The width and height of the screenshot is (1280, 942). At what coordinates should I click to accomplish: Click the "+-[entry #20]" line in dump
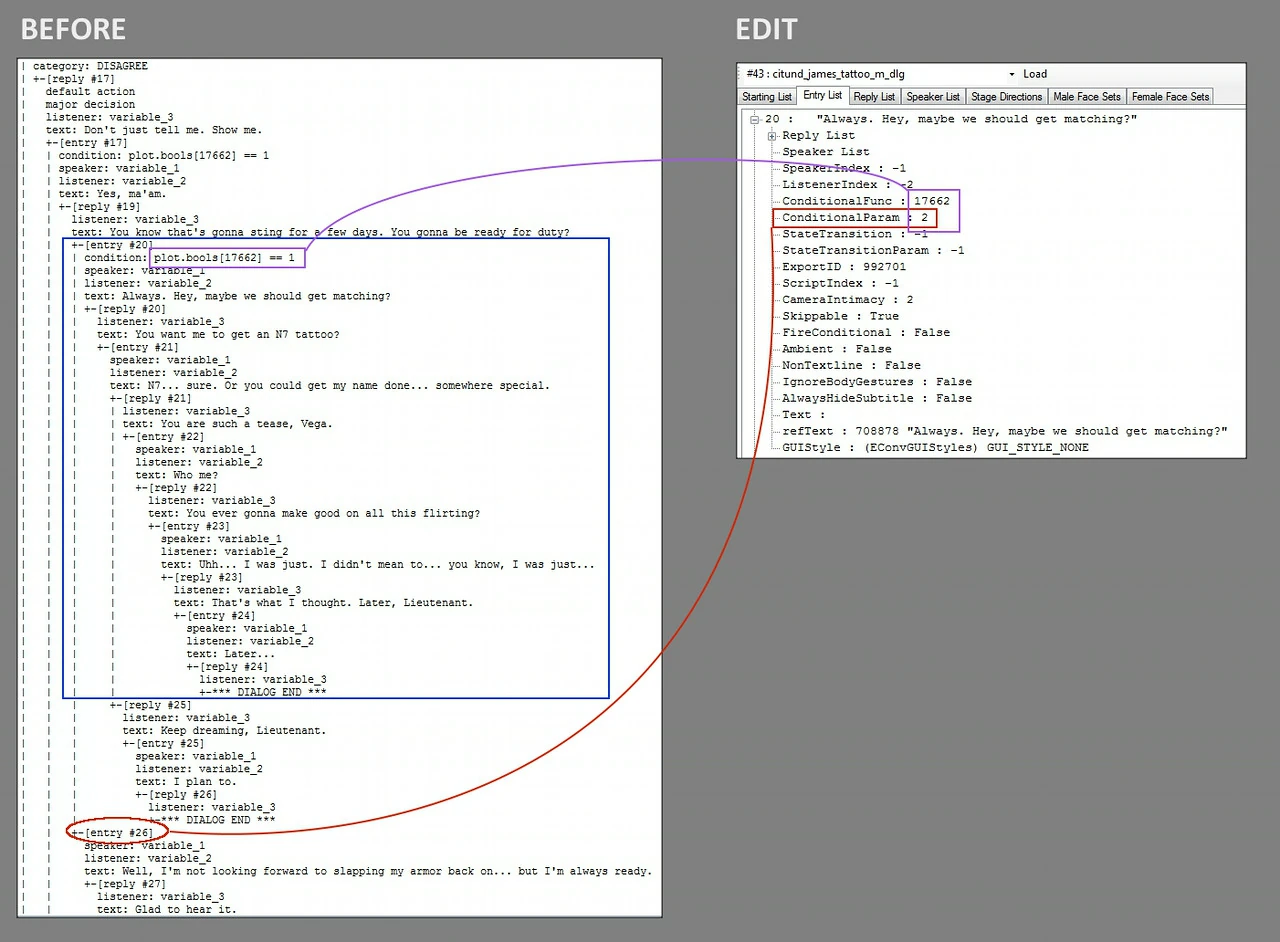(x=113, y=245)
